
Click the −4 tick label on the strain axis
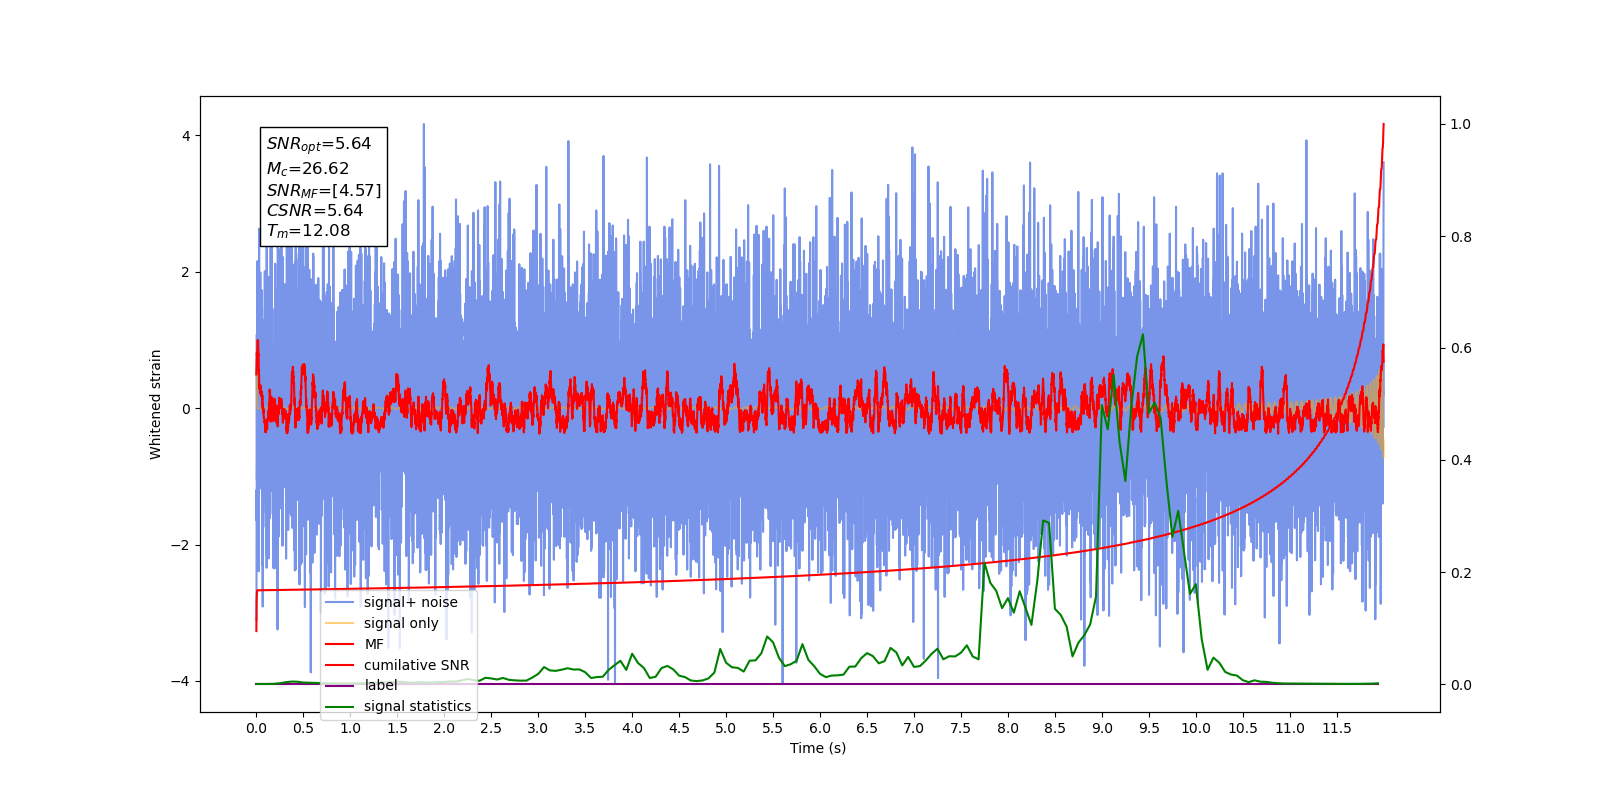point(181,681)
